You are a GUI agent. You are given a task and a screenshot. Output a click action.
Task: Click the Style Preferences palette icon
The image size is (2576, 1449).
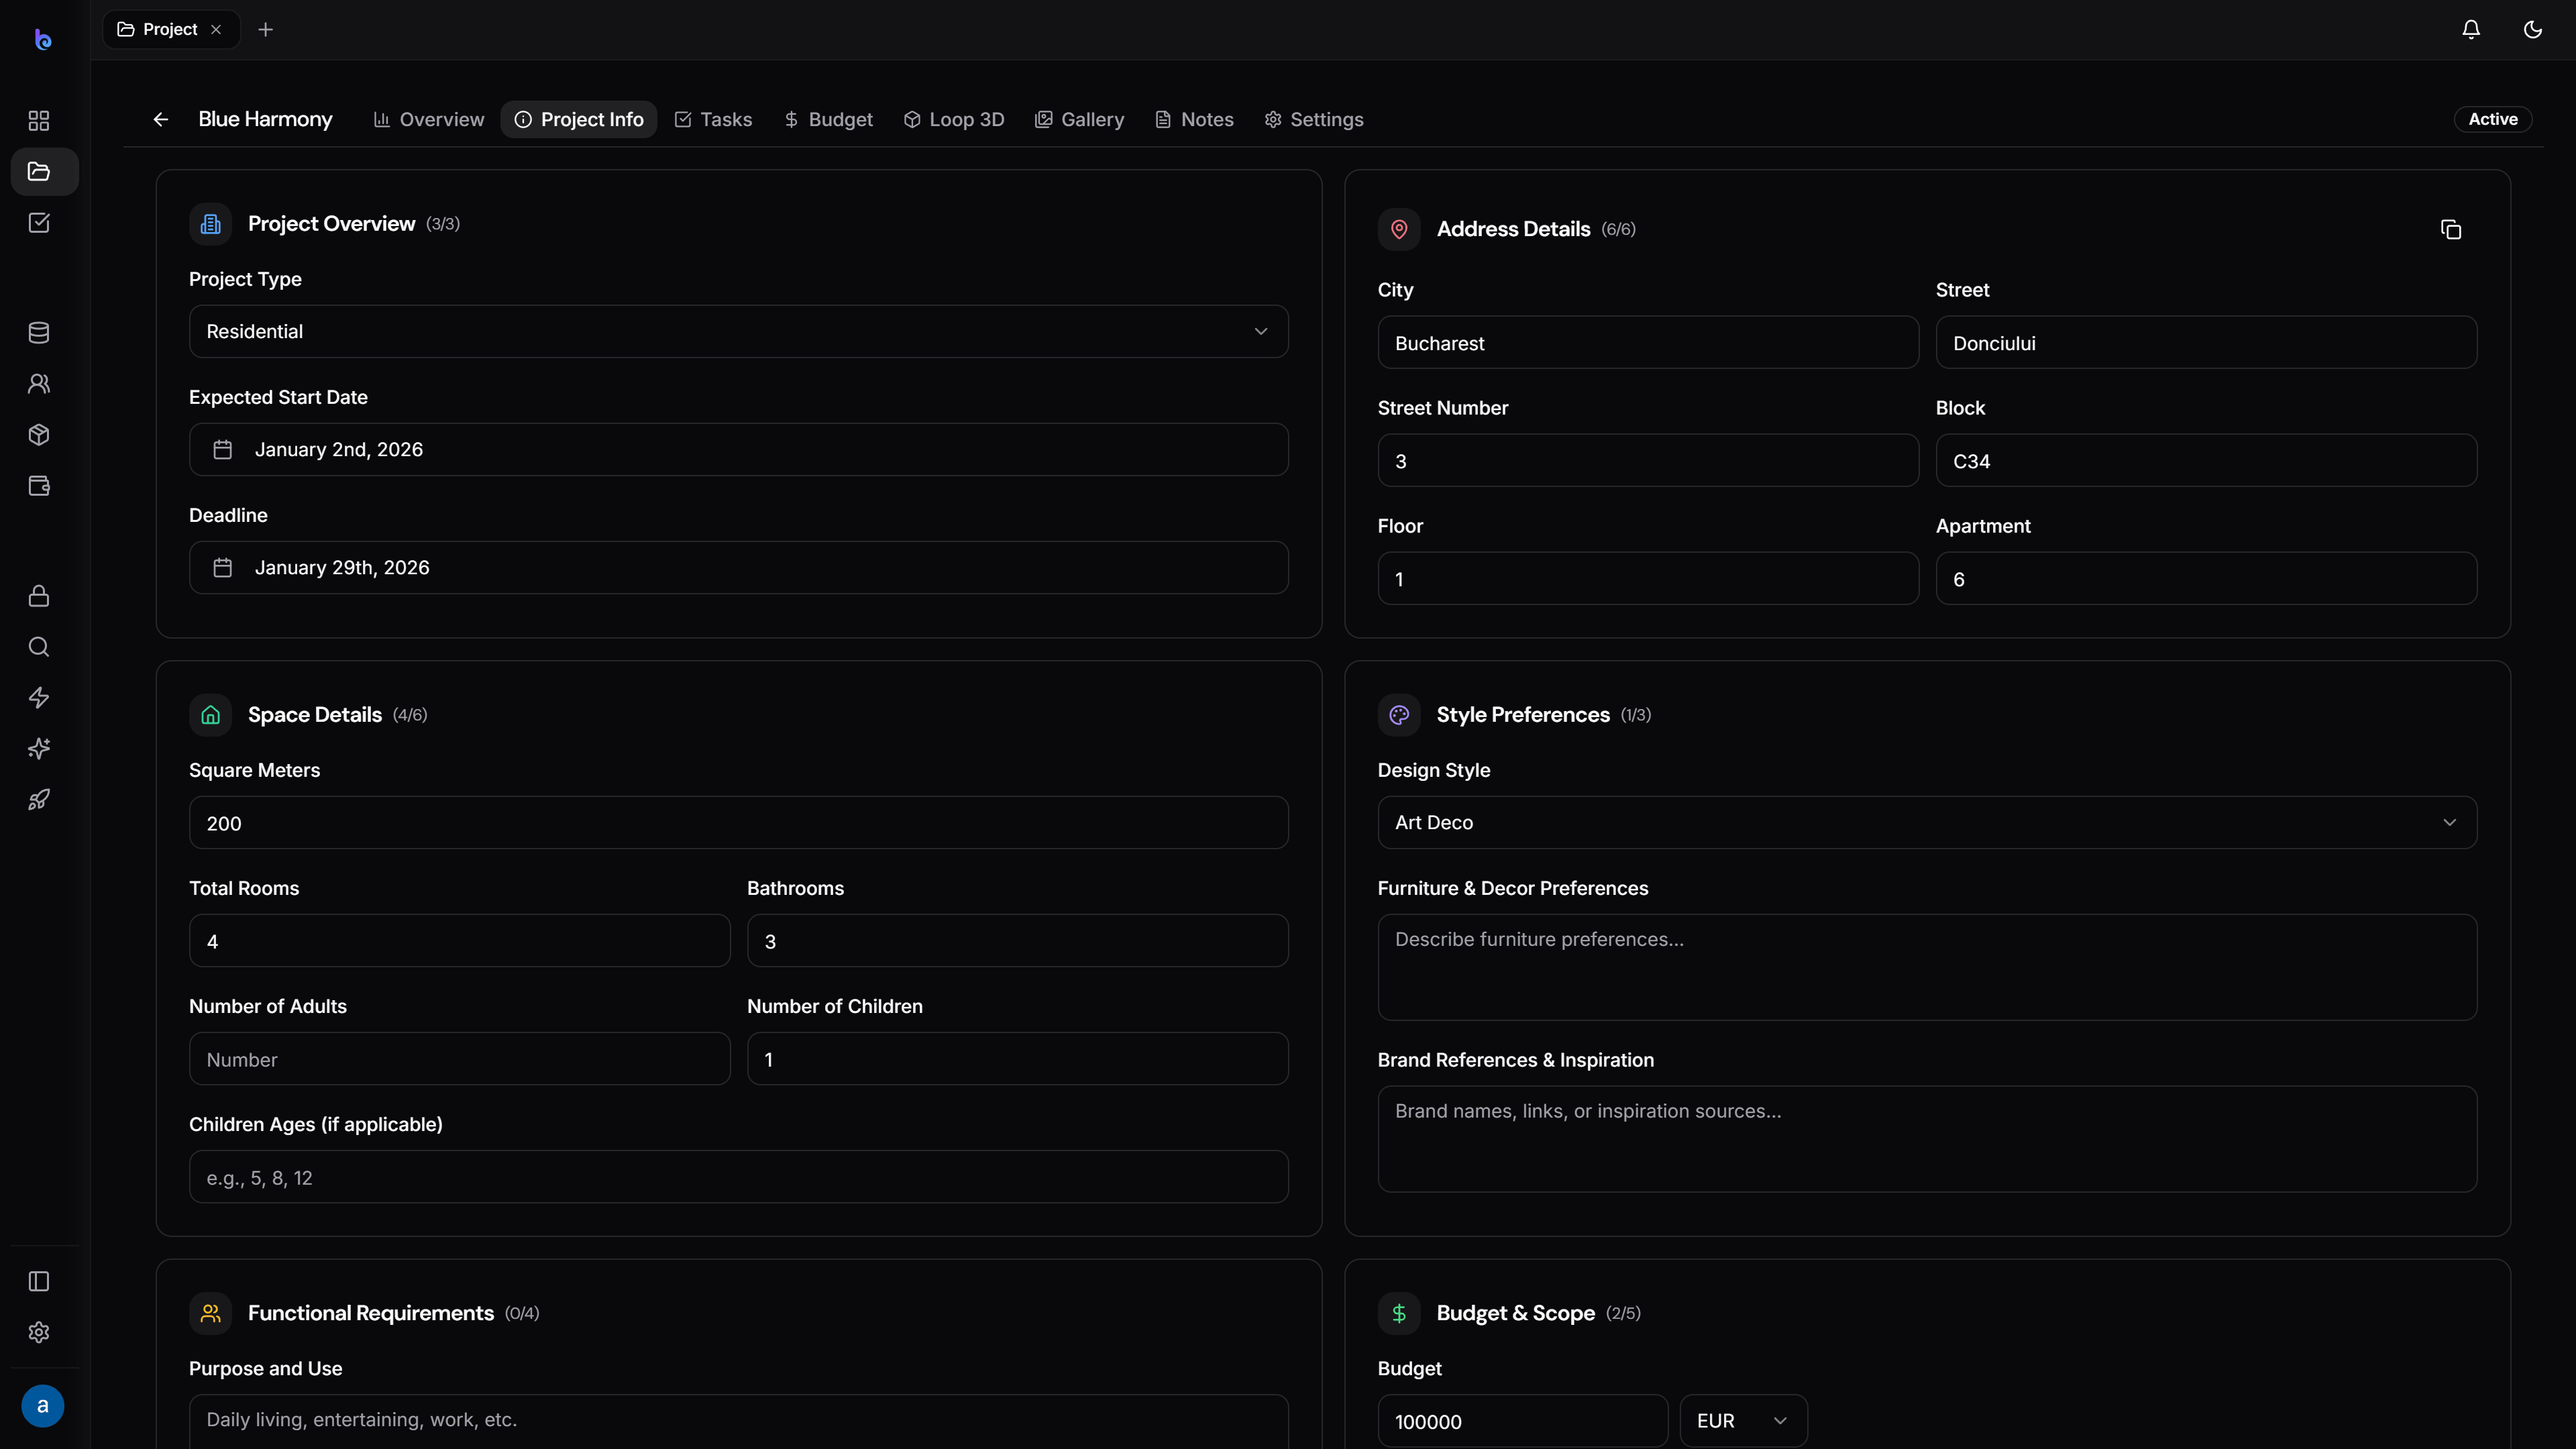pyautogui.click(x=1399, y=715)
